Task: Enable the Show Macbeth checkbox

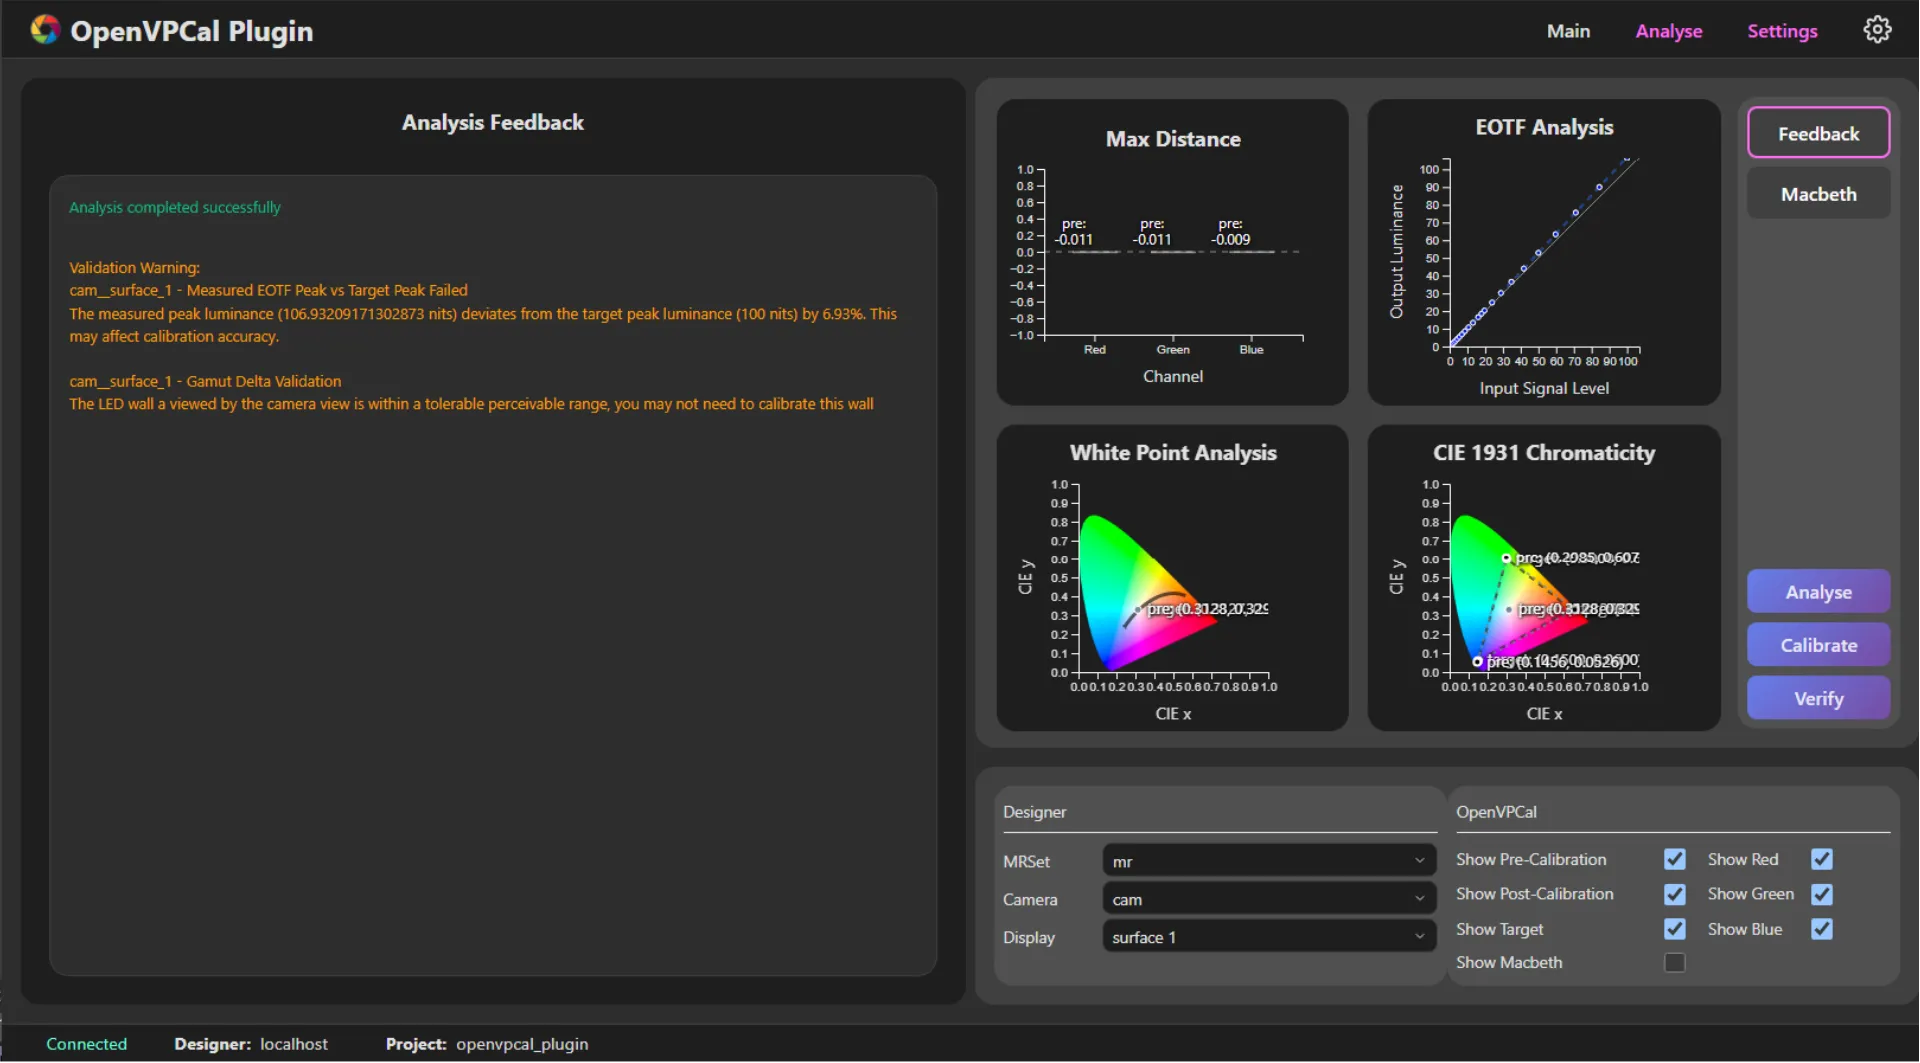Action: 1675,962
